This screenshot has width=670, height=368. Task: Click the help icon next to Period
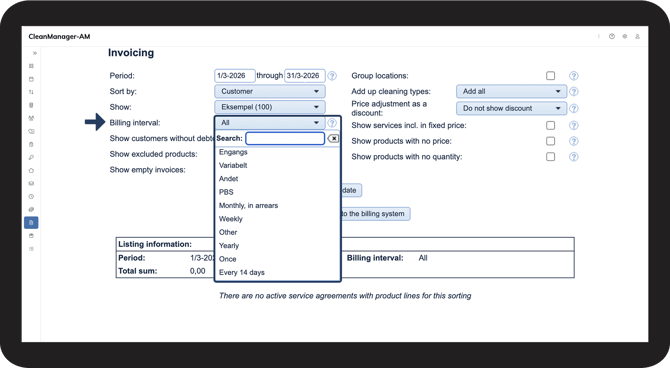332,76
